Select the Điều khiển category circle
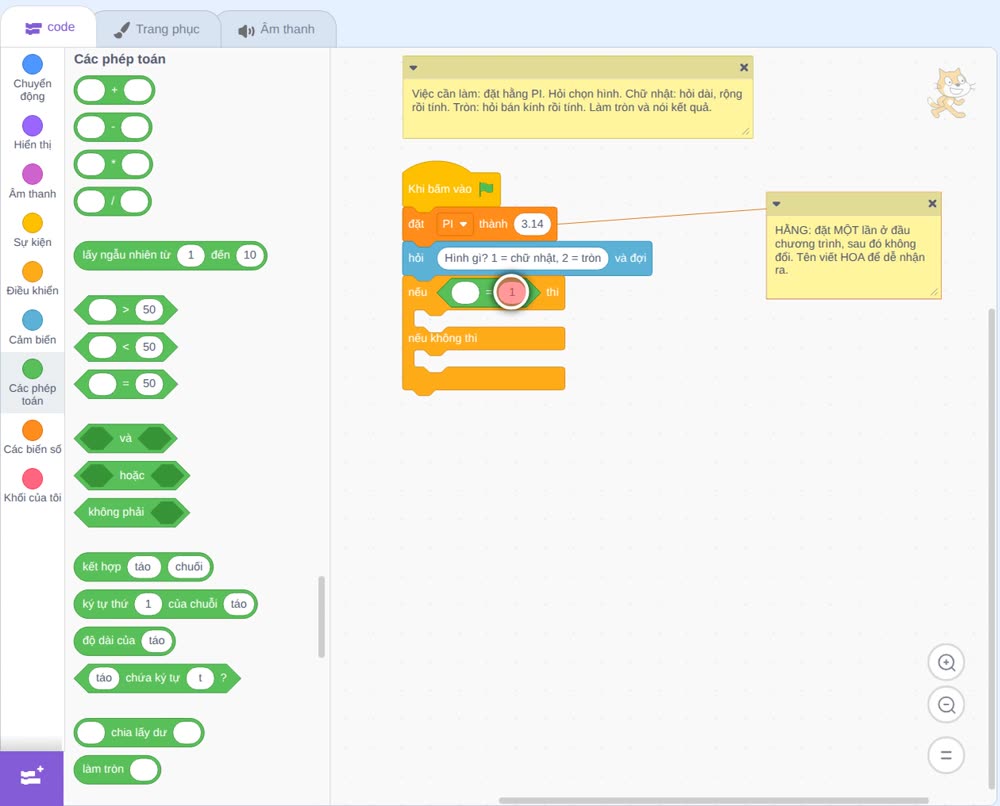 (33, 272)
